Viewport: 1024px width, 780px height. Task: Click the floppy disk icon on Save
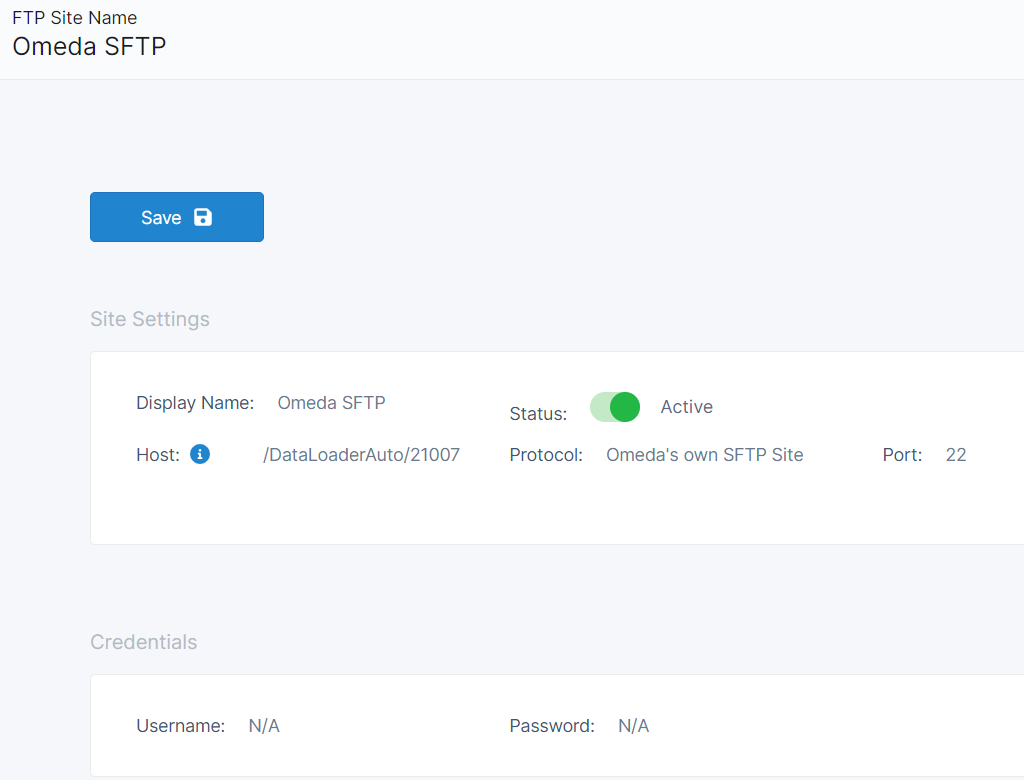(x=203, y=217)
